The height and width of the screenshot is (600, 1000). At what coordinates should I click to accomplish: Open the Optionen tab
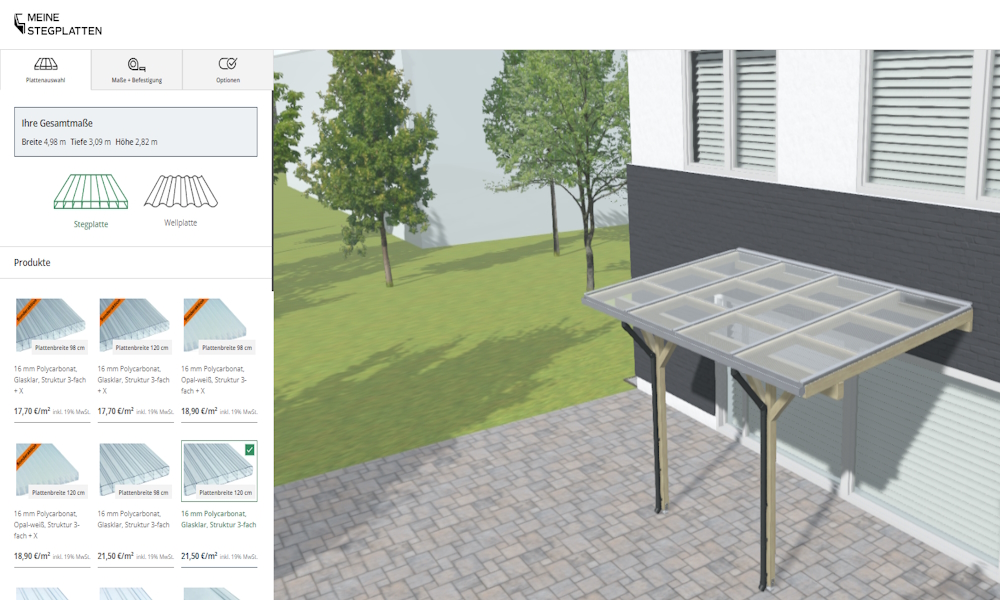click(x=228, y=70)
